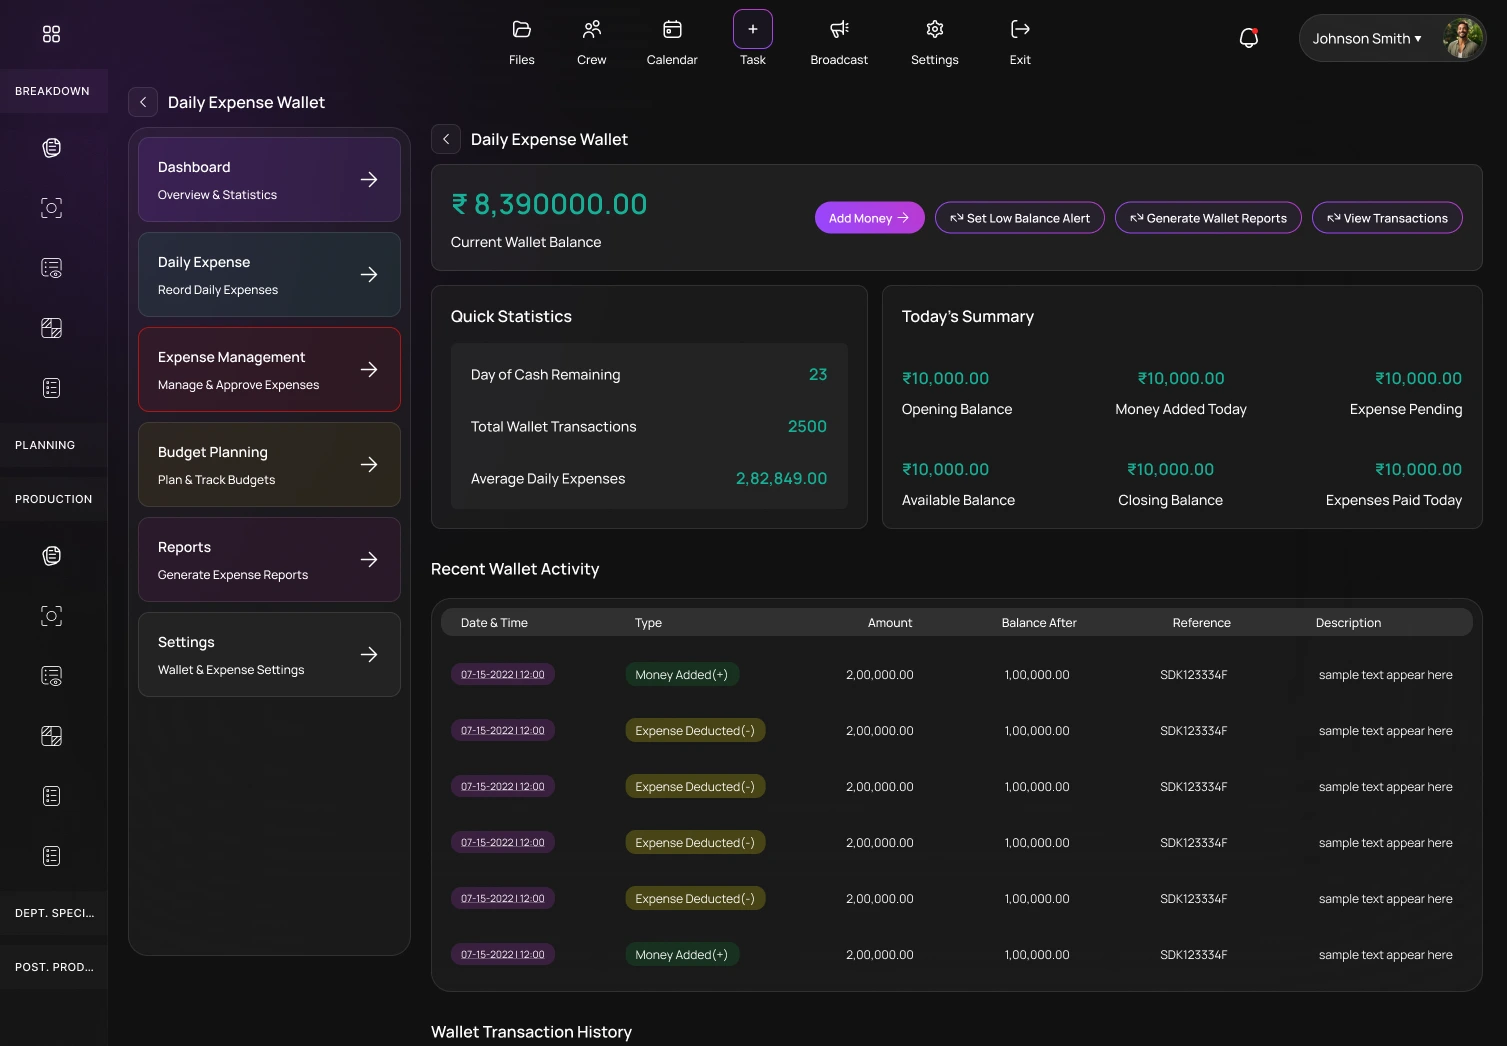Click the Generate Wallet Reports button
The width and height of the screenshot is (1507, 1046).
pos(1208,217)
